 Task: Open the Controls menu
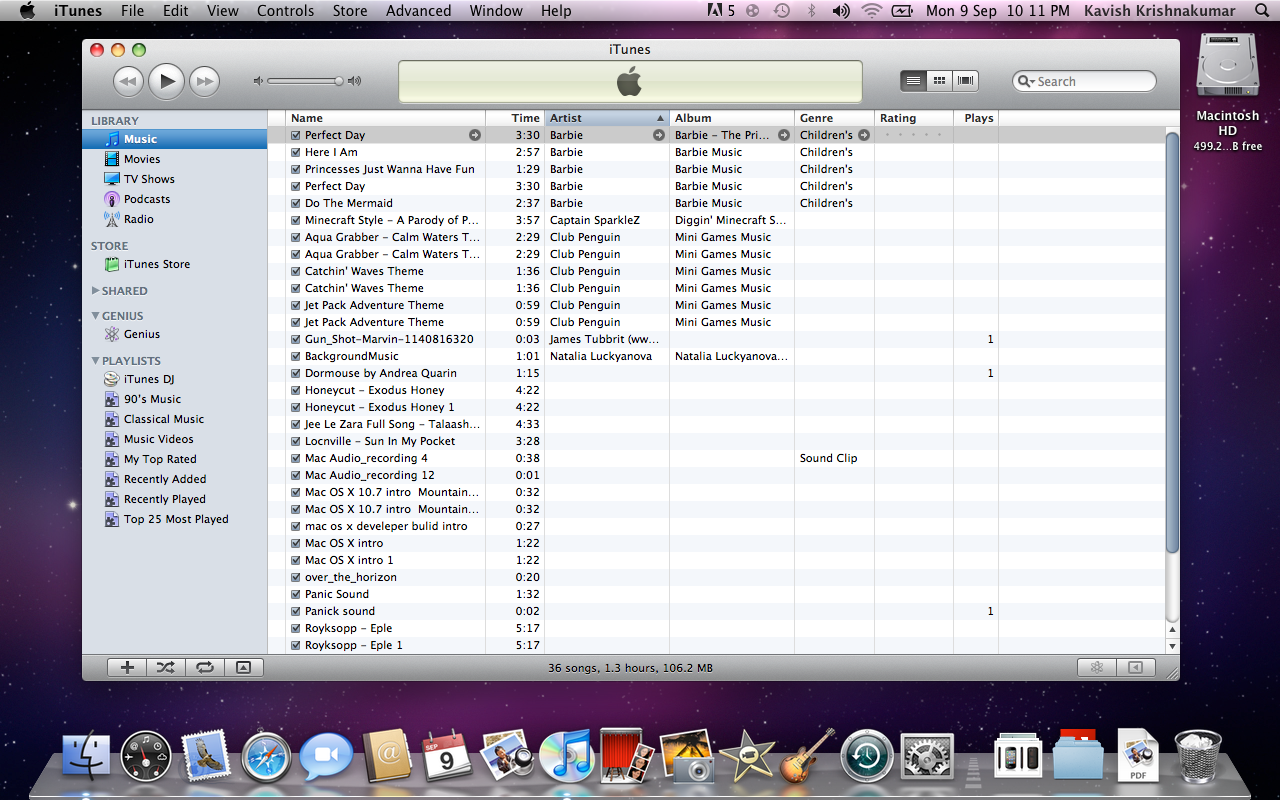coord(285,11)
